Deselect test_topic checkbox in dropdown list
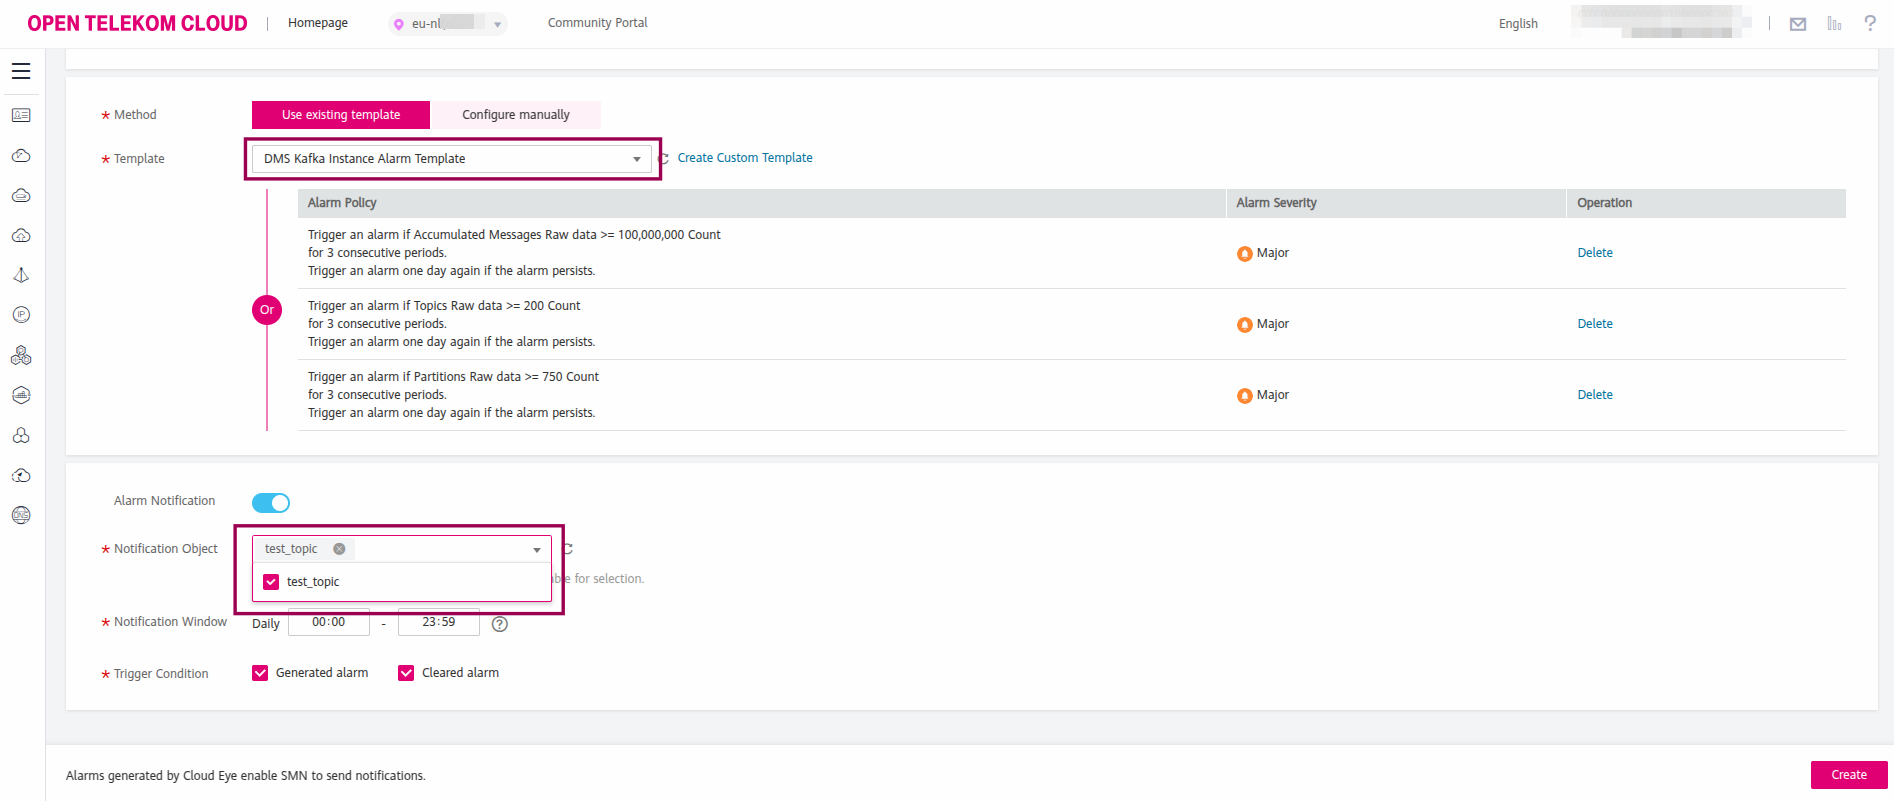Screen dimensions: 1894x801 [271, 582]
